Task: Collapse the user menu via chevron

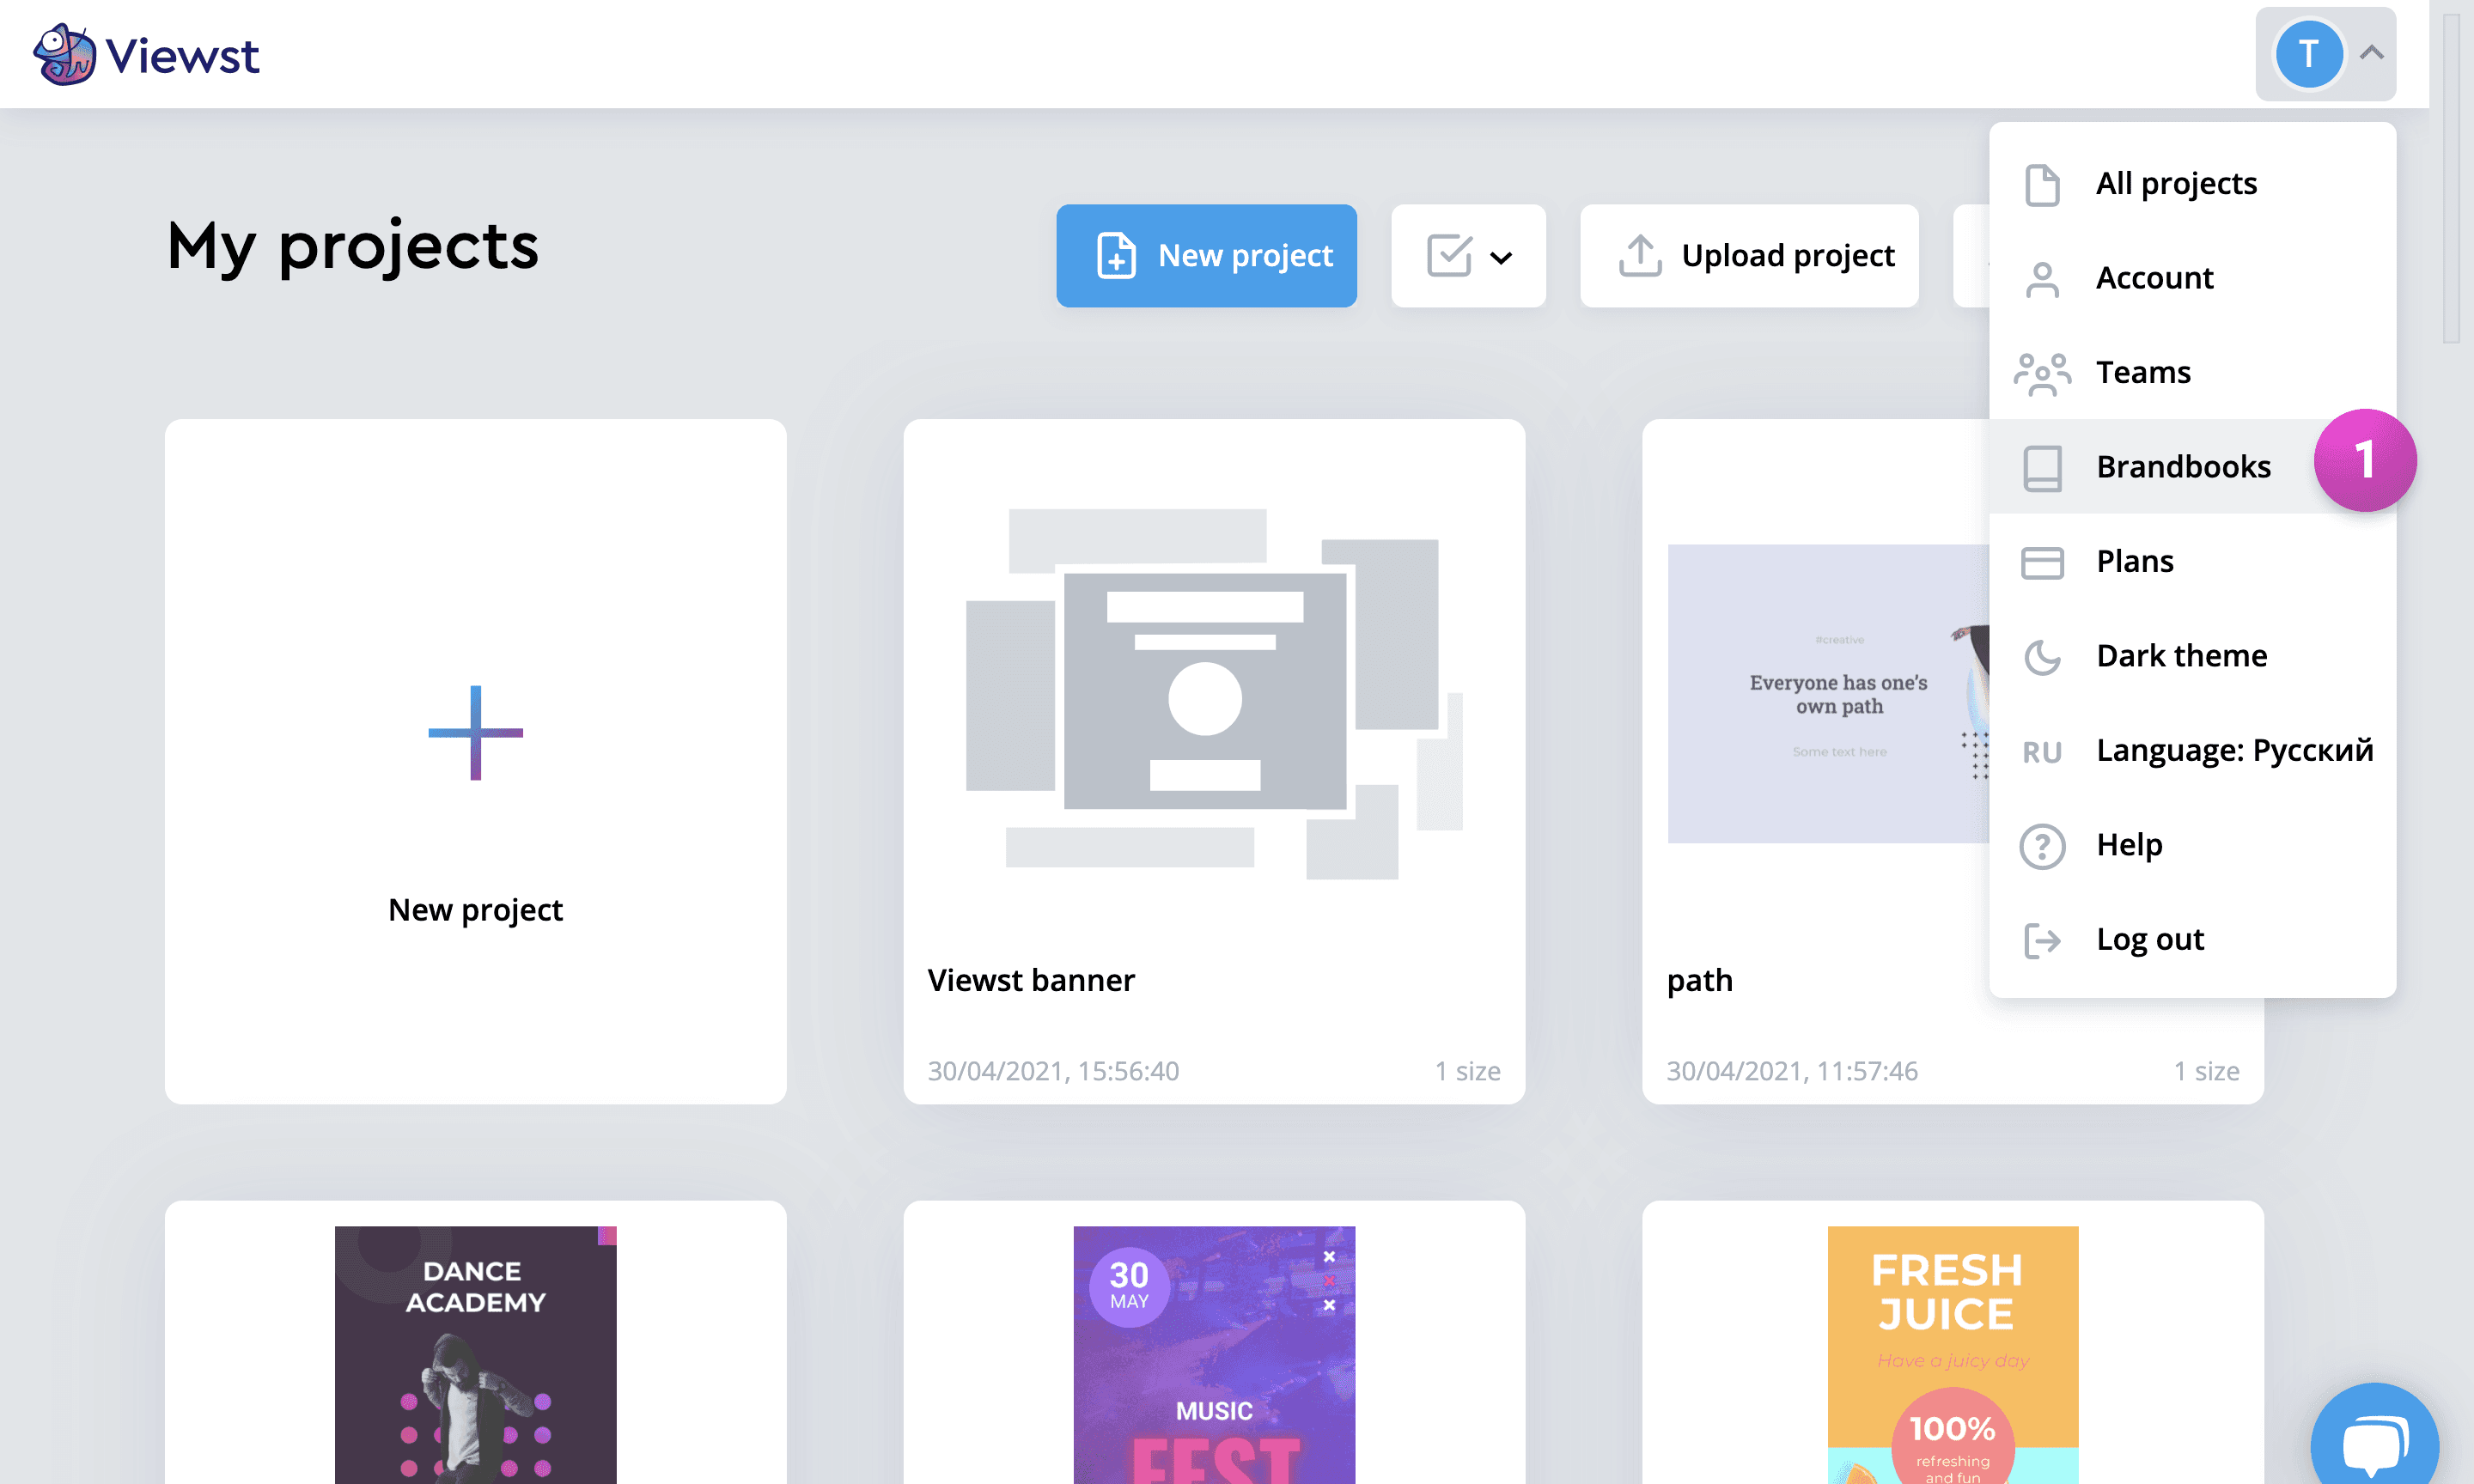Action: 2371,53
